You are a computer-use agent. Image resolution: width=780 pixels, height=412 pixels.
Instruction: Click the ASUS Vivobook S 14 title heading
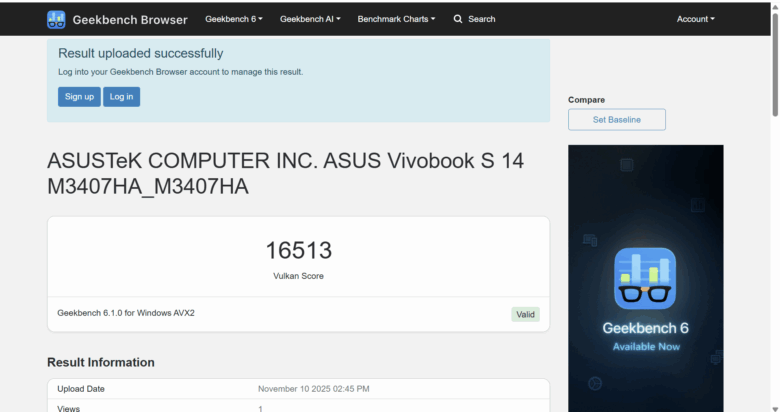coord(286,174)
